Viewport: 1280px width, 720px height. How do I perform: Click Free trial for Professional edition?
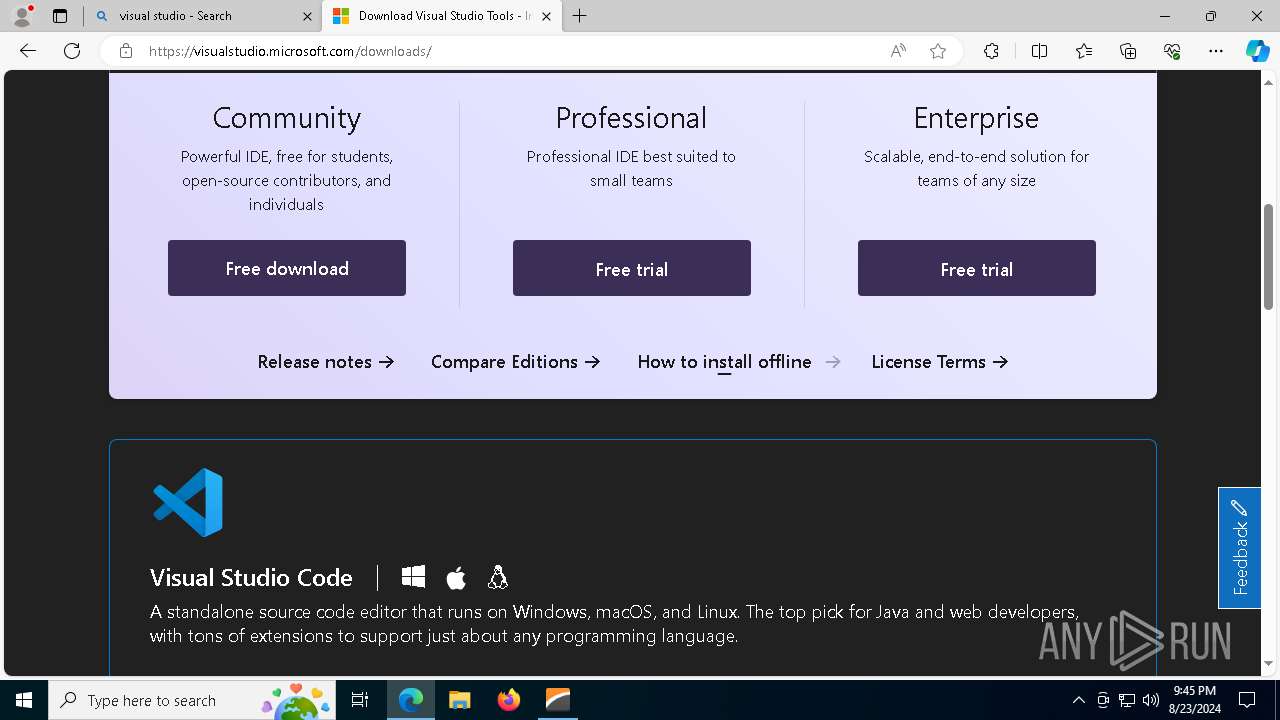click(632, 268)
